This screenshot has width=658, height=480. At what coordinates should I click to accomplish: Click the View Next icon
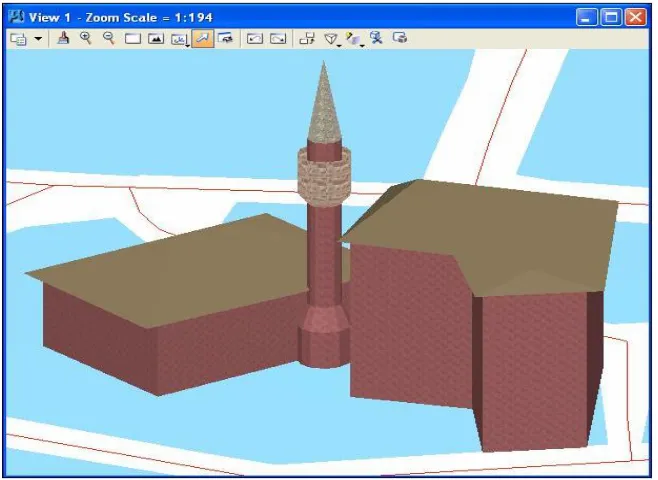click(278, 39)
